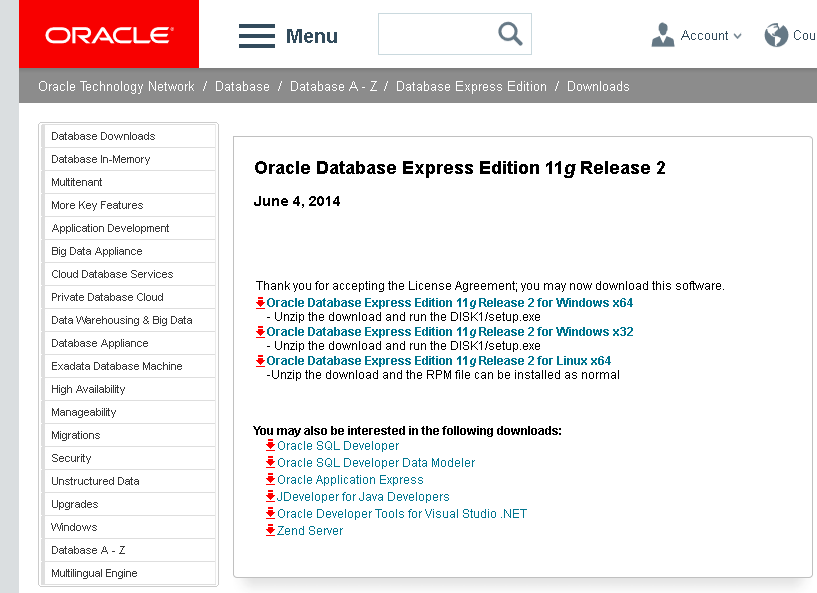This screenshot has width=817, height=593.
Task: Open Database Appliance in sidebar
Action: tap(130, 343)
